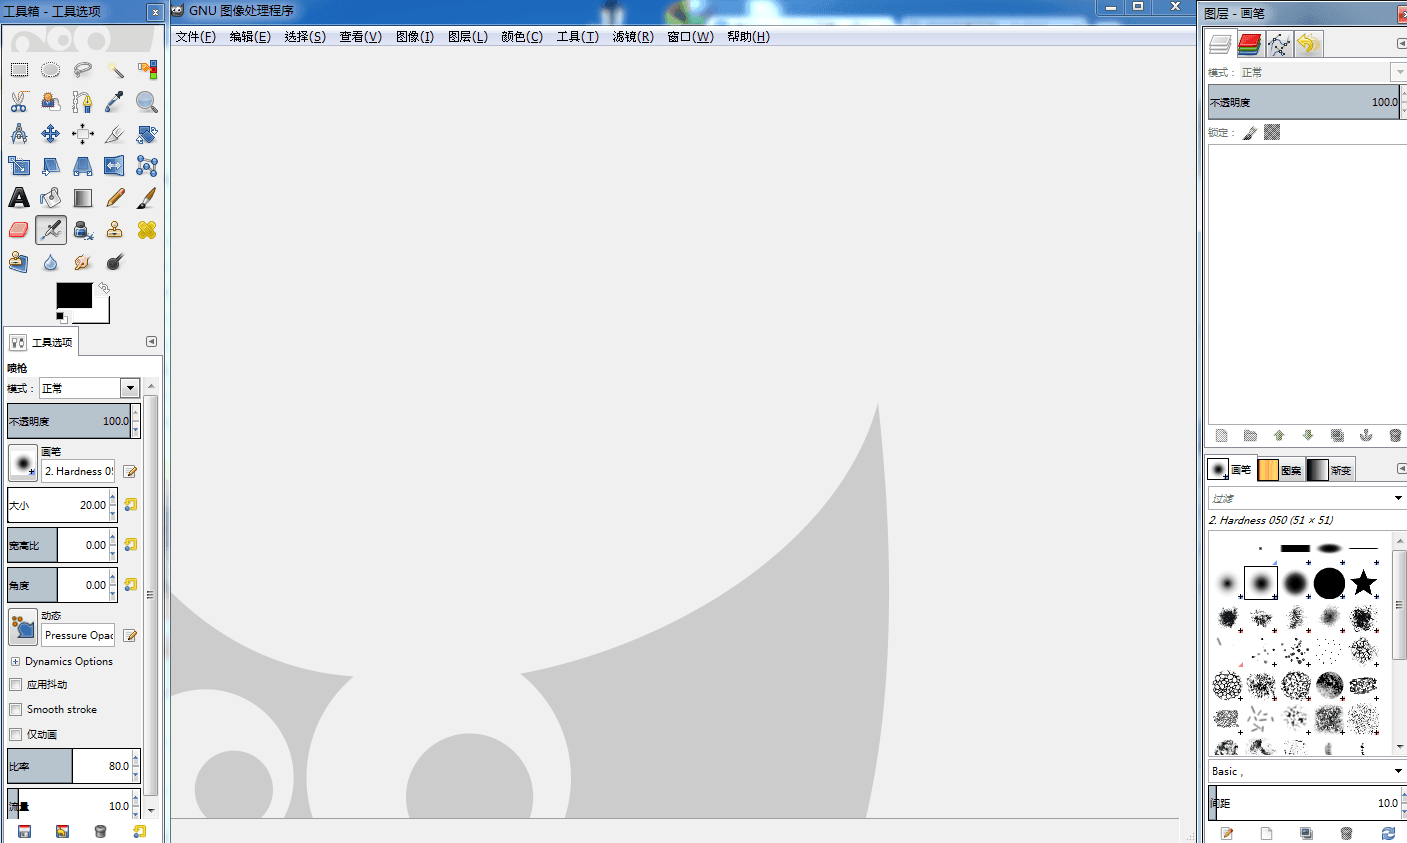Open the 颜色(C) menu

[x=522, y=37]
